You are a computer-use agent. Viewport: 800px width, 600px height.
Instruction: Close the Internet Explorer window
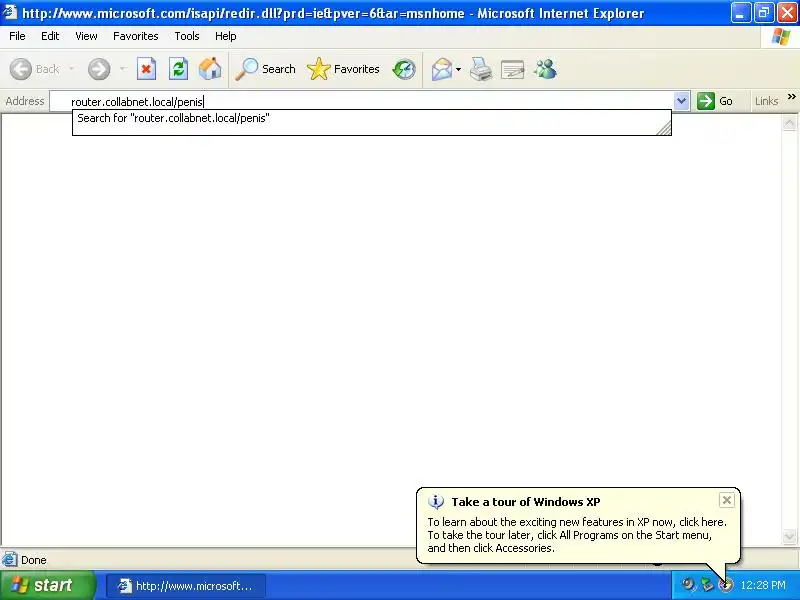pyautogui.click(x=787, y=13)
